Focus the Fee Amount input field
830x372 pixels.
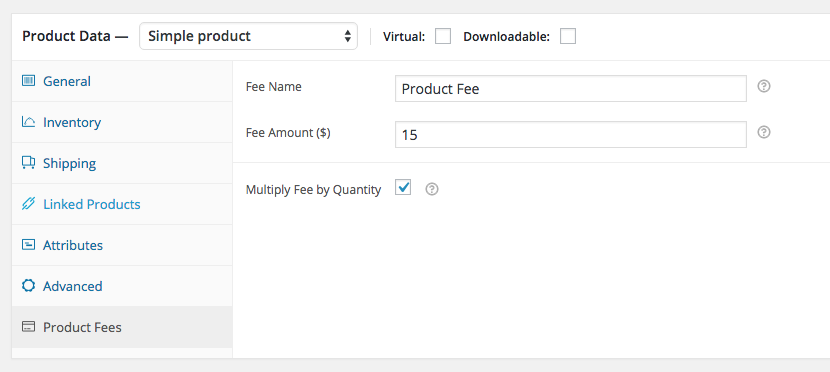coord(571,134)
